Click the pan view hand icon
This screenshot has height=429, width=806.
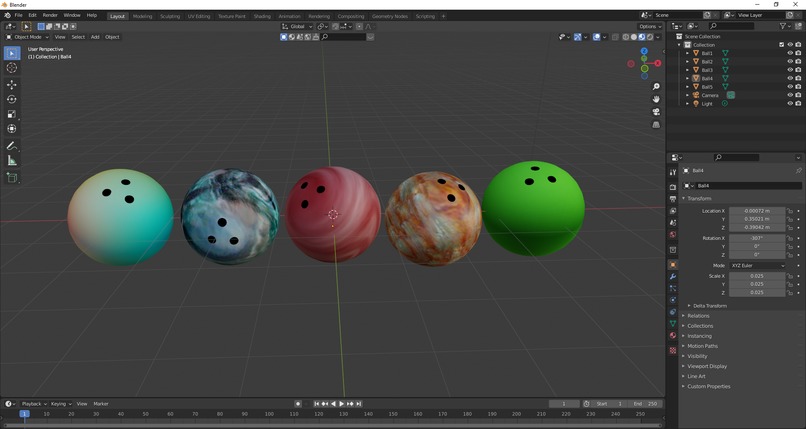(656, 99)
